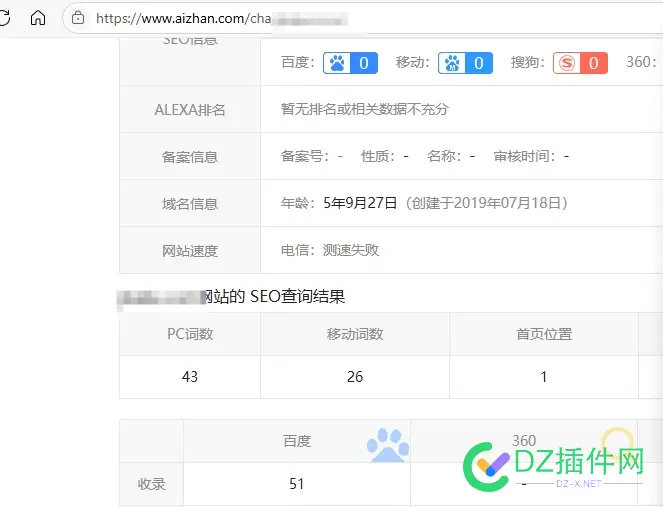Click the ALEXA排名 row label
Screen dimensions: 663x507
(x=189, y=110)
